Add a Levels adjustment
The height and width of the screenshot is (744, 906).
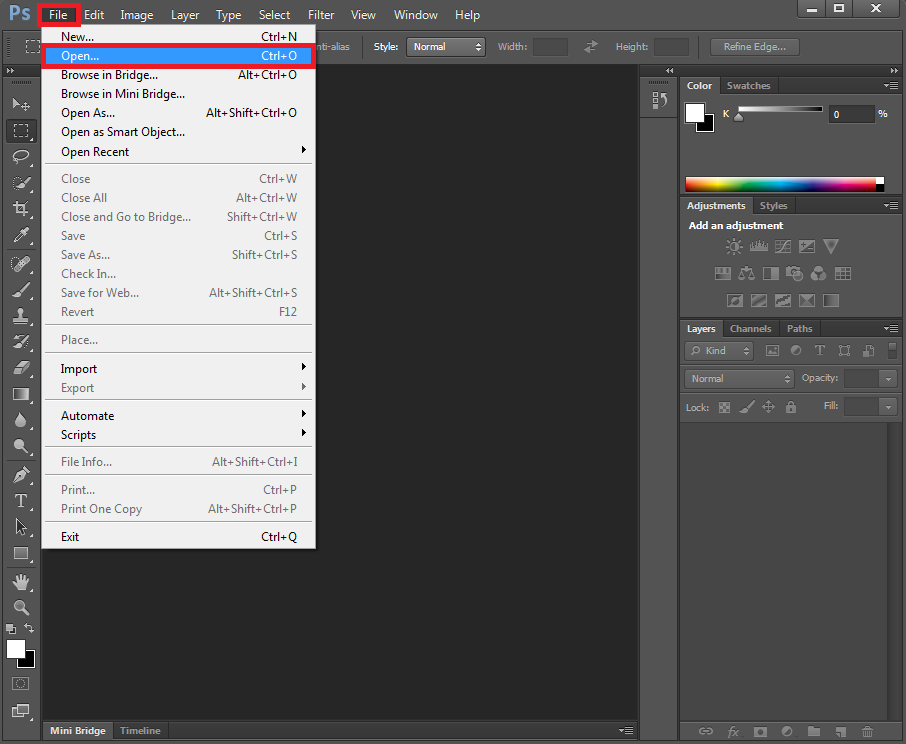coord(759,246)
